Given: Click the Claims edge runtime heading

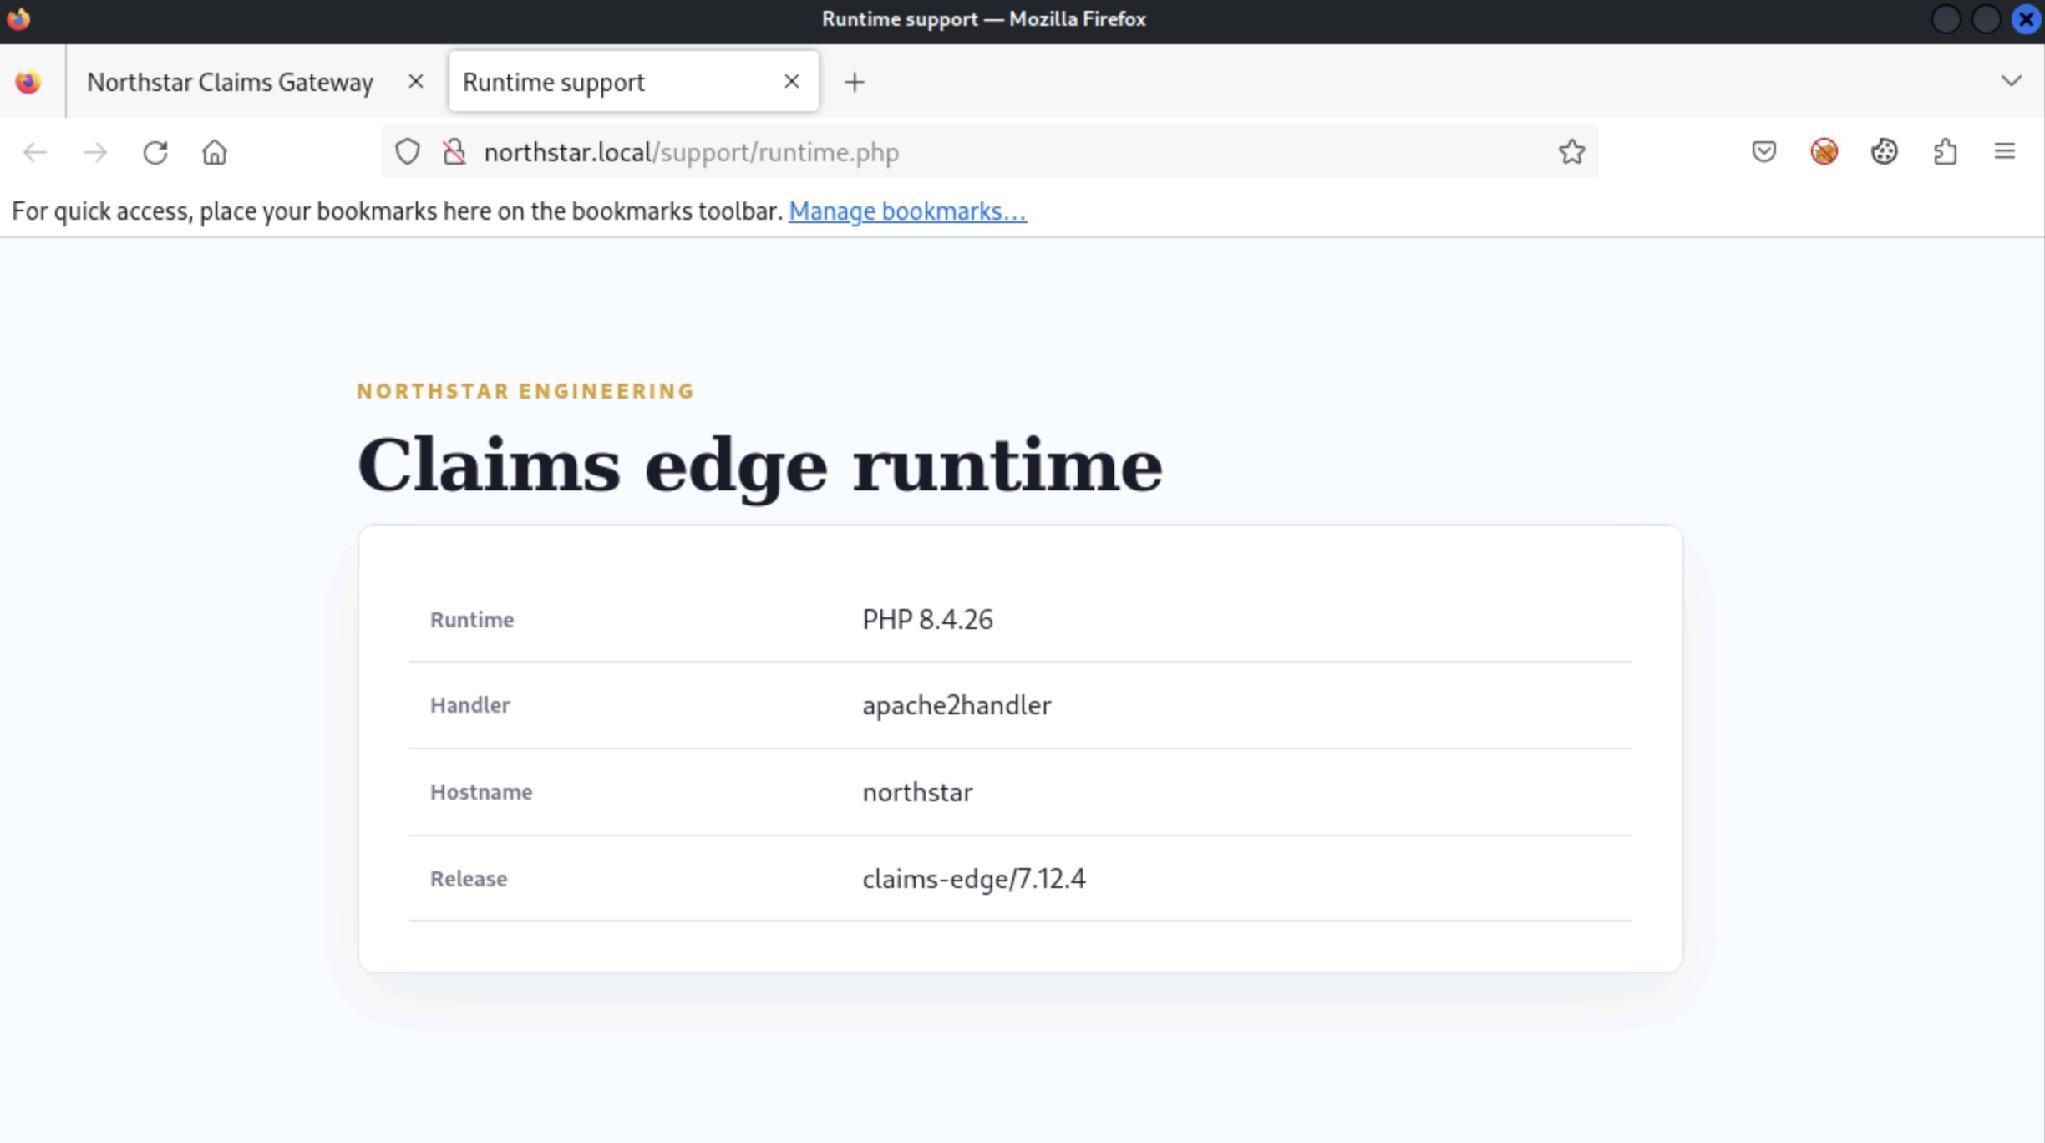Looking at the screenshot, I should coord(760,466).
